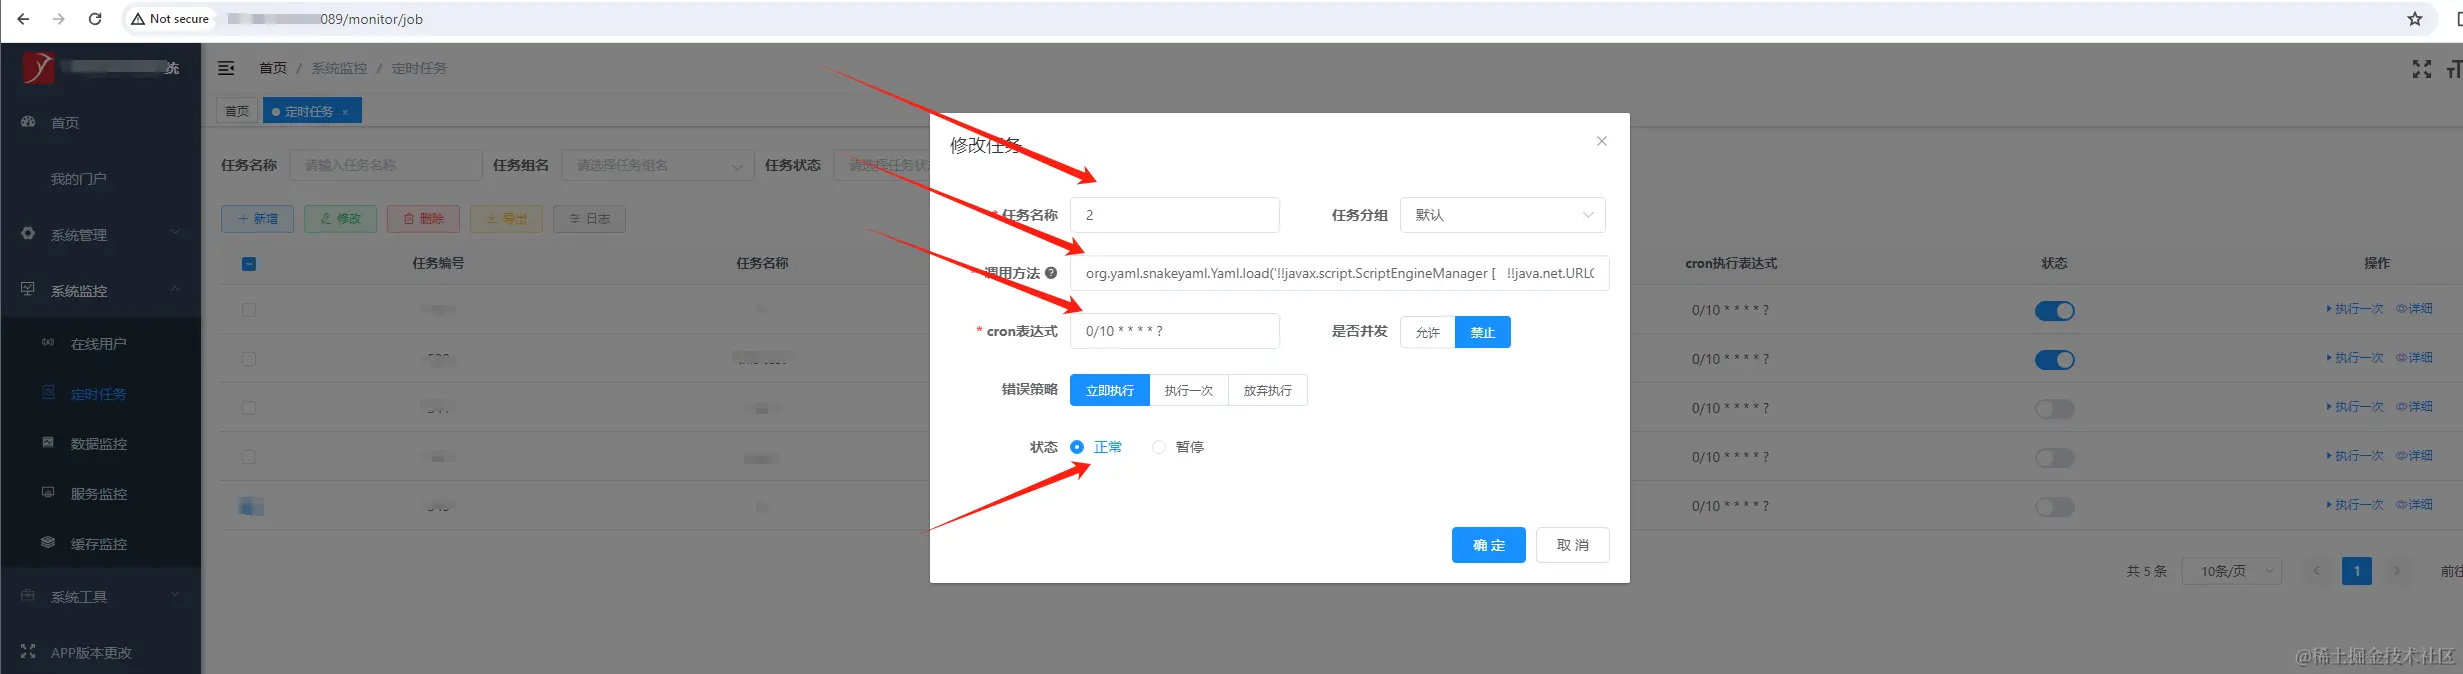Click the 修改 toolbar button

[340, 218]
